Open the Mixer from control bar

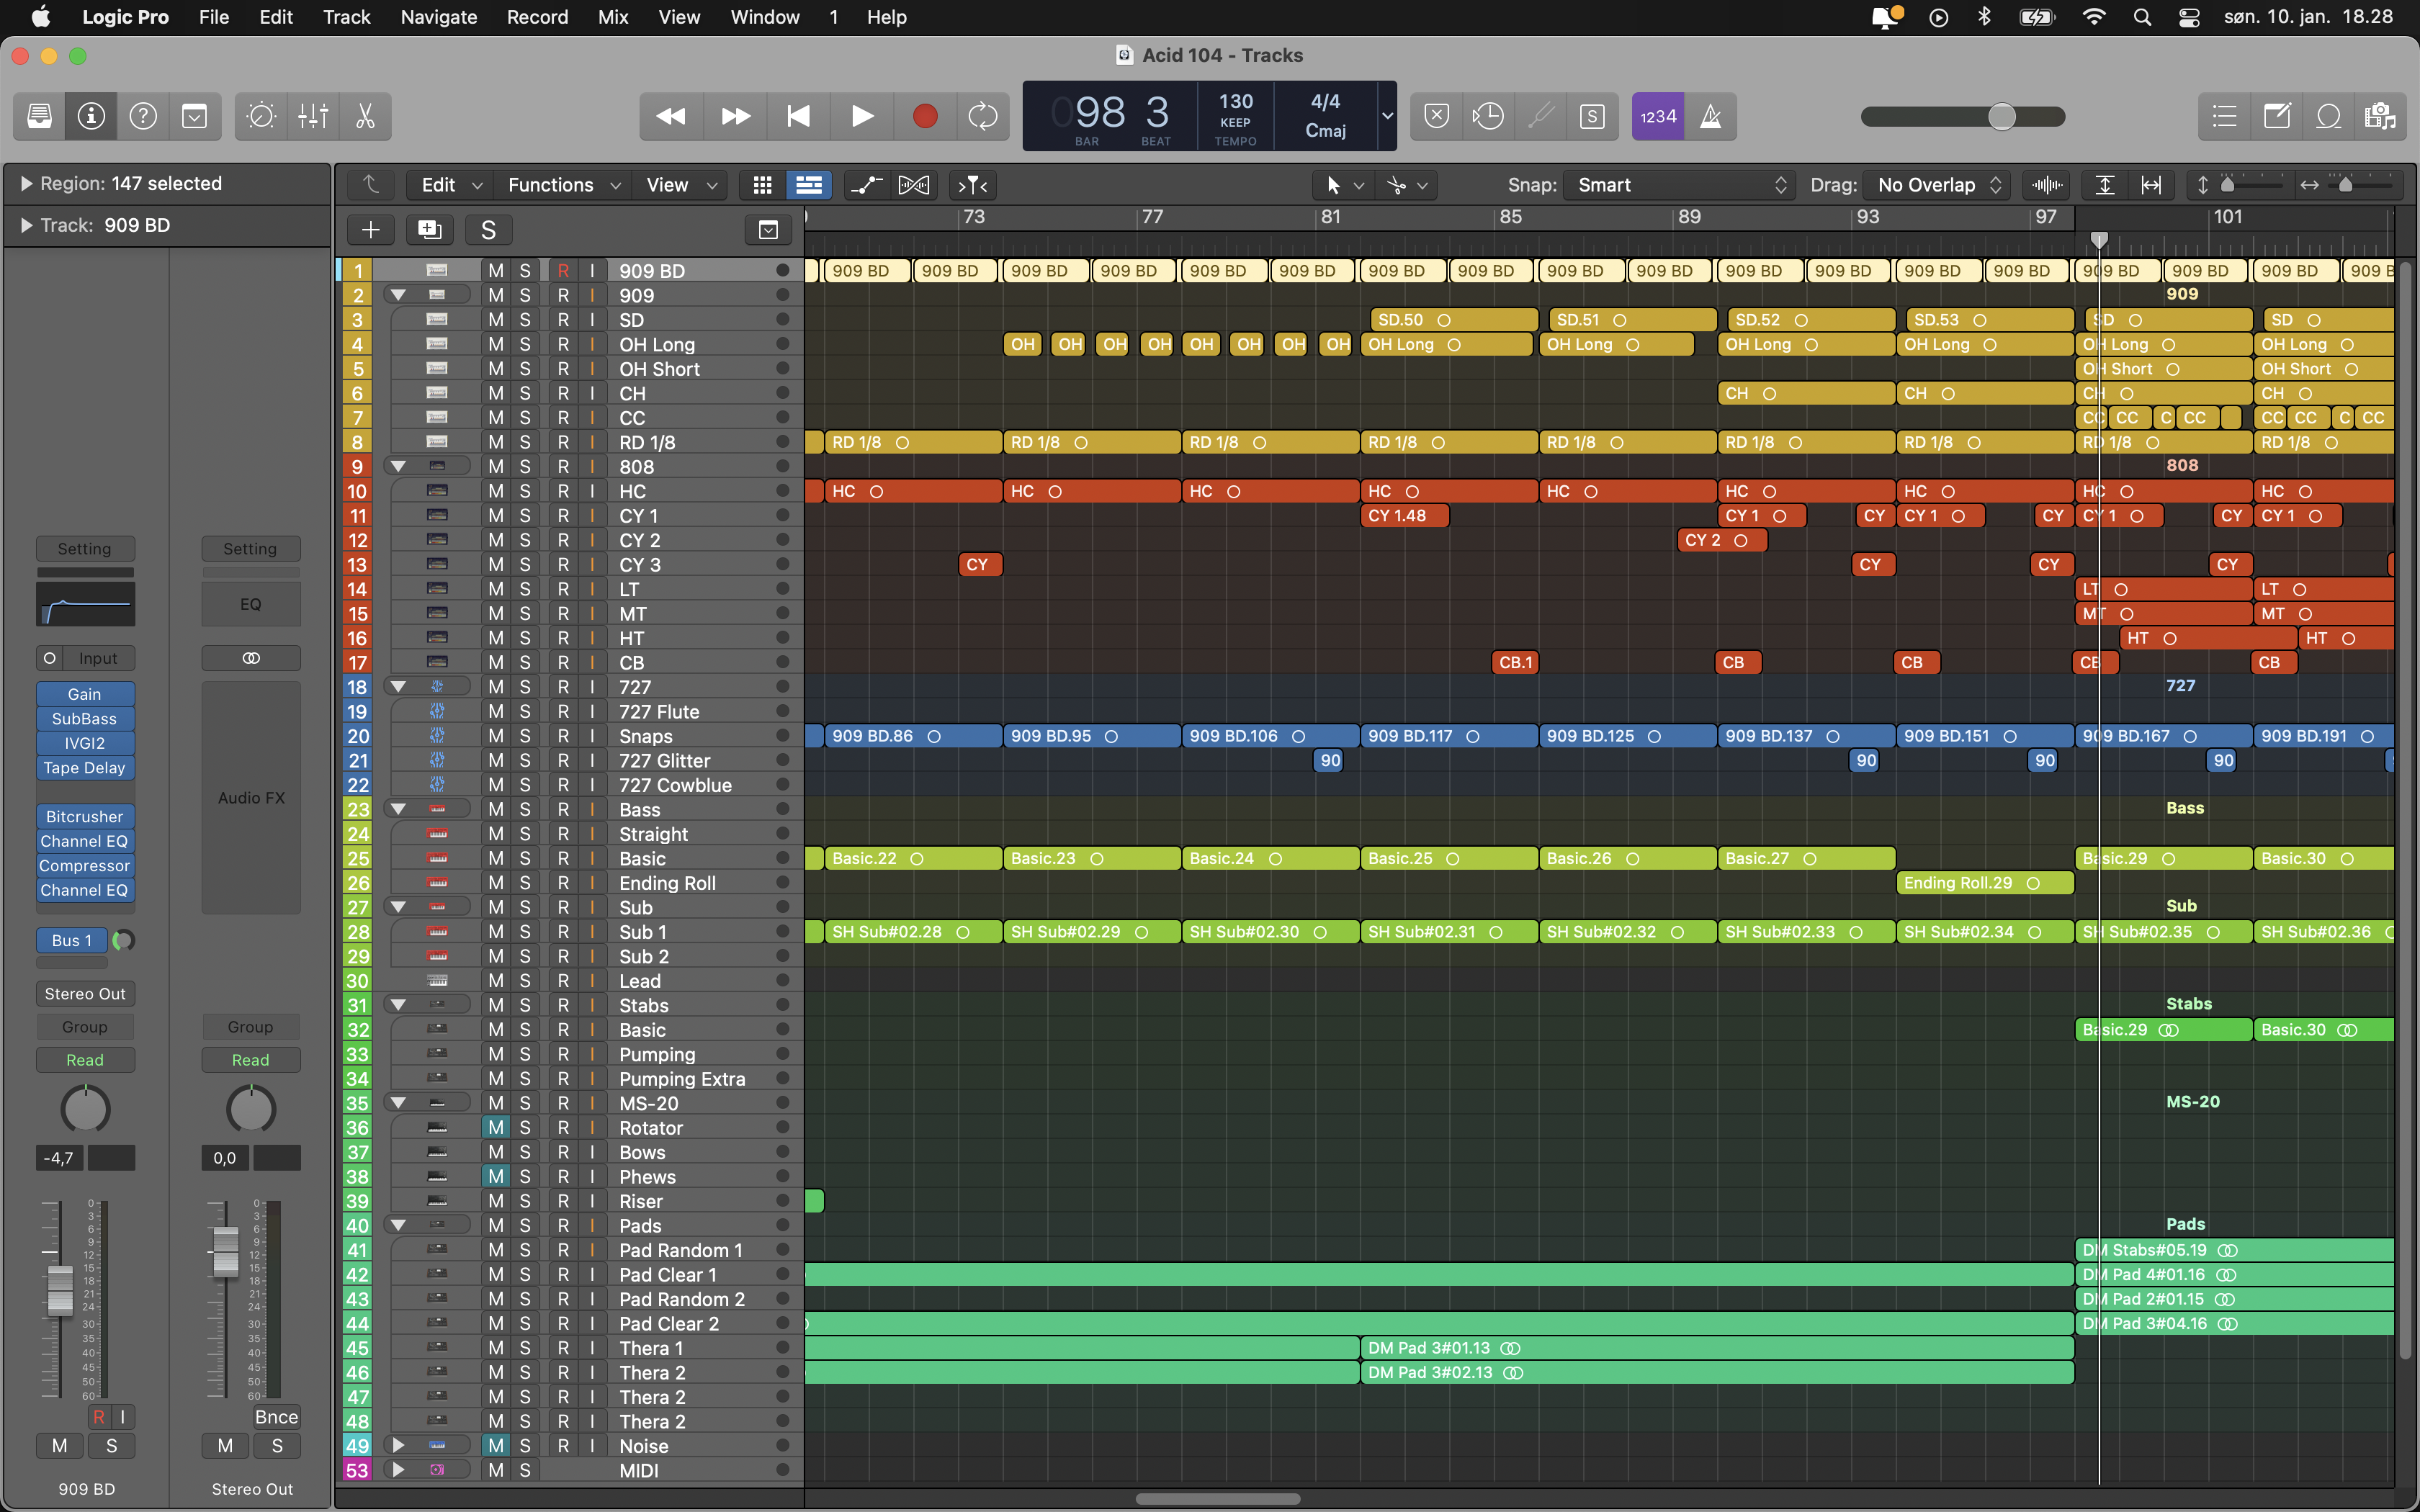tap(313, 117)
